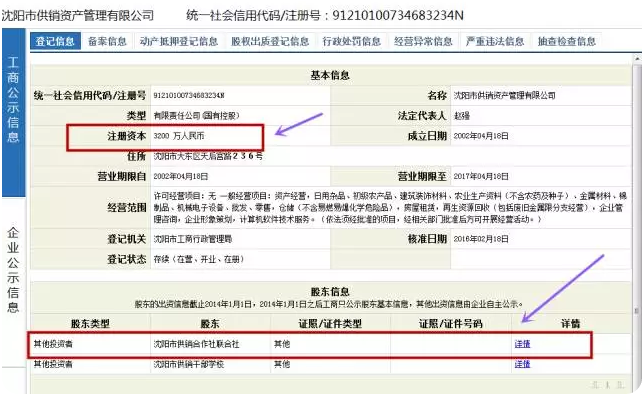This screenshot has height=396, width=642.
Task: Click the 注册资本 field label
Action: (127, 136)
